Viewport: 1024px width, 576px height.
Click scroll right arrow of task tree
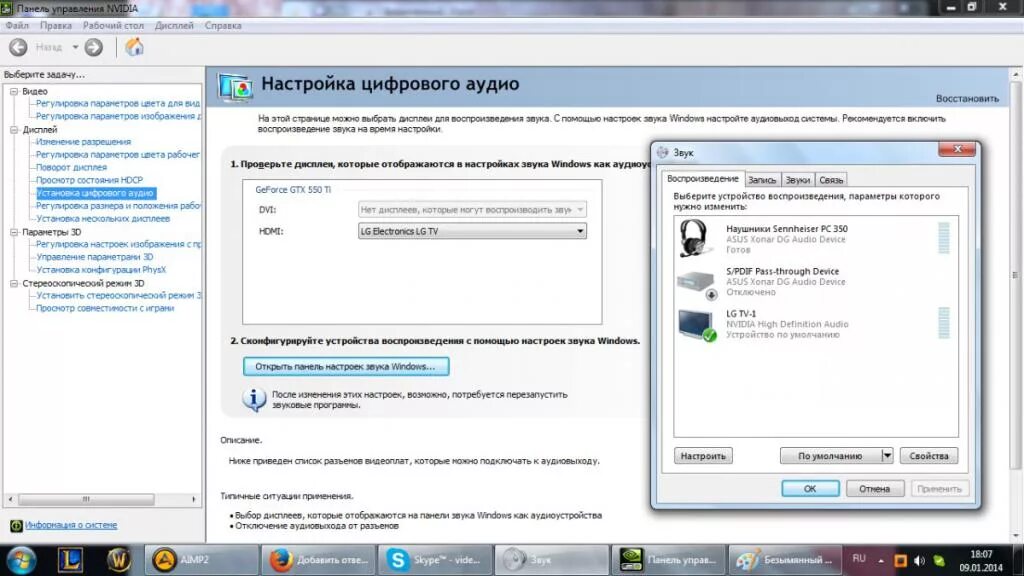point(194,500)
